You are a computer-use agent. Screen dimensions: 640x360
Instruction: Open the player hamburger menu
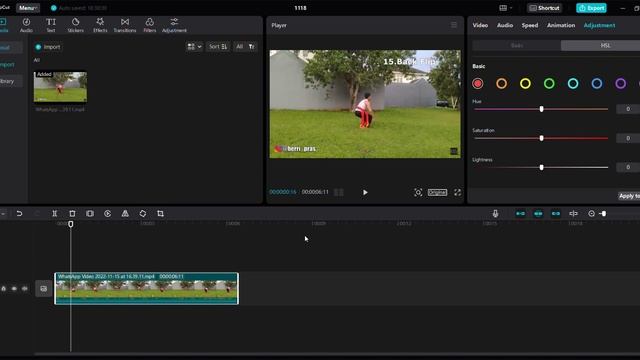click(454, 25)
